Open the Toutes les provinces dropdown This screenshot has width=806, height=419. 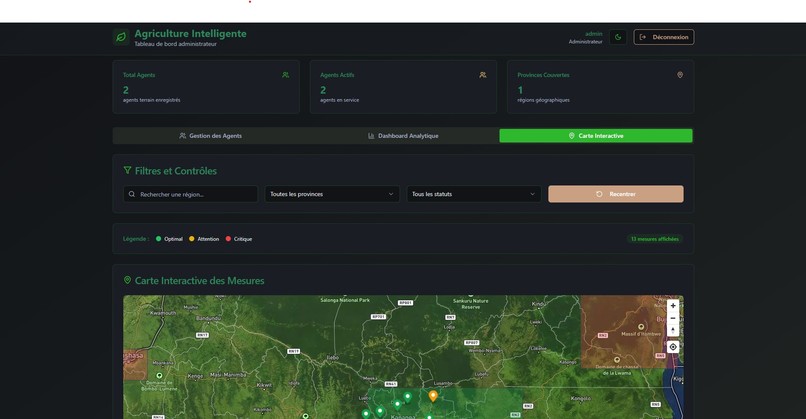(332, 194)
